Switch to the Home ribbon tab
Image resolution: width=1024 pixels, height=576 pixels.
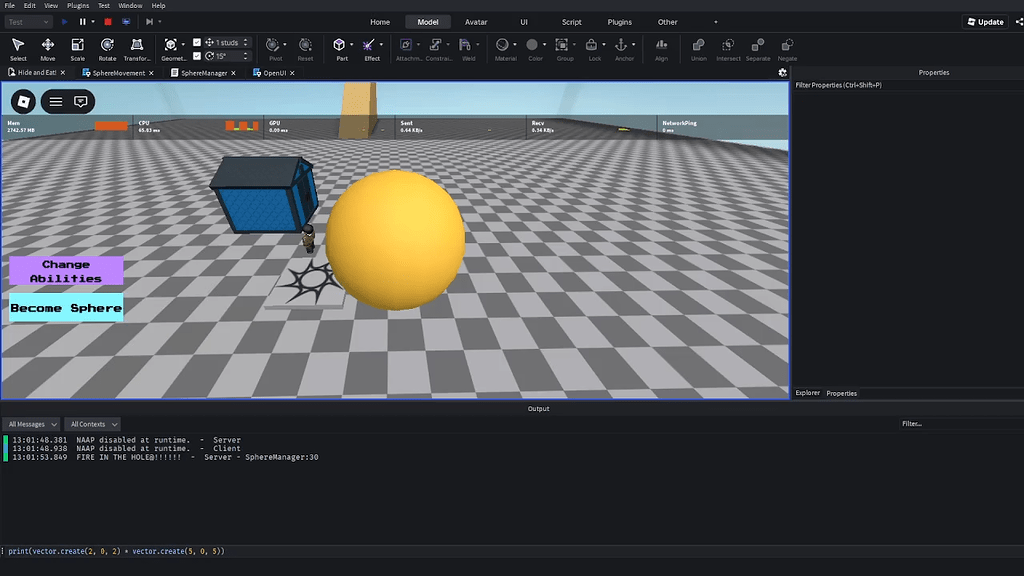click(x=380, y=22)
